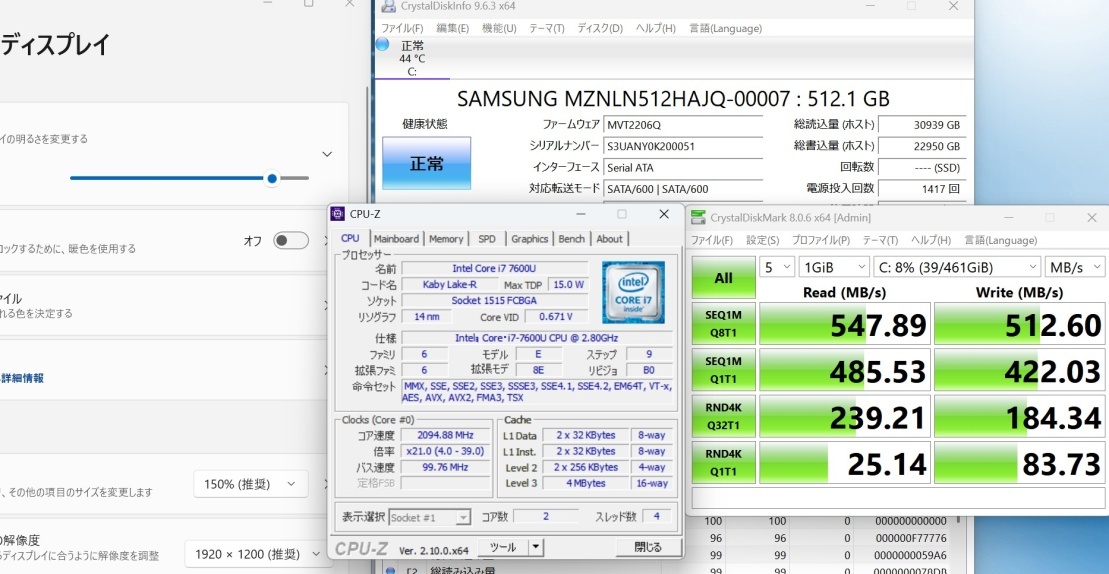Open テーマ(T) menu in CrystalDiskMark

click(881, 240)
